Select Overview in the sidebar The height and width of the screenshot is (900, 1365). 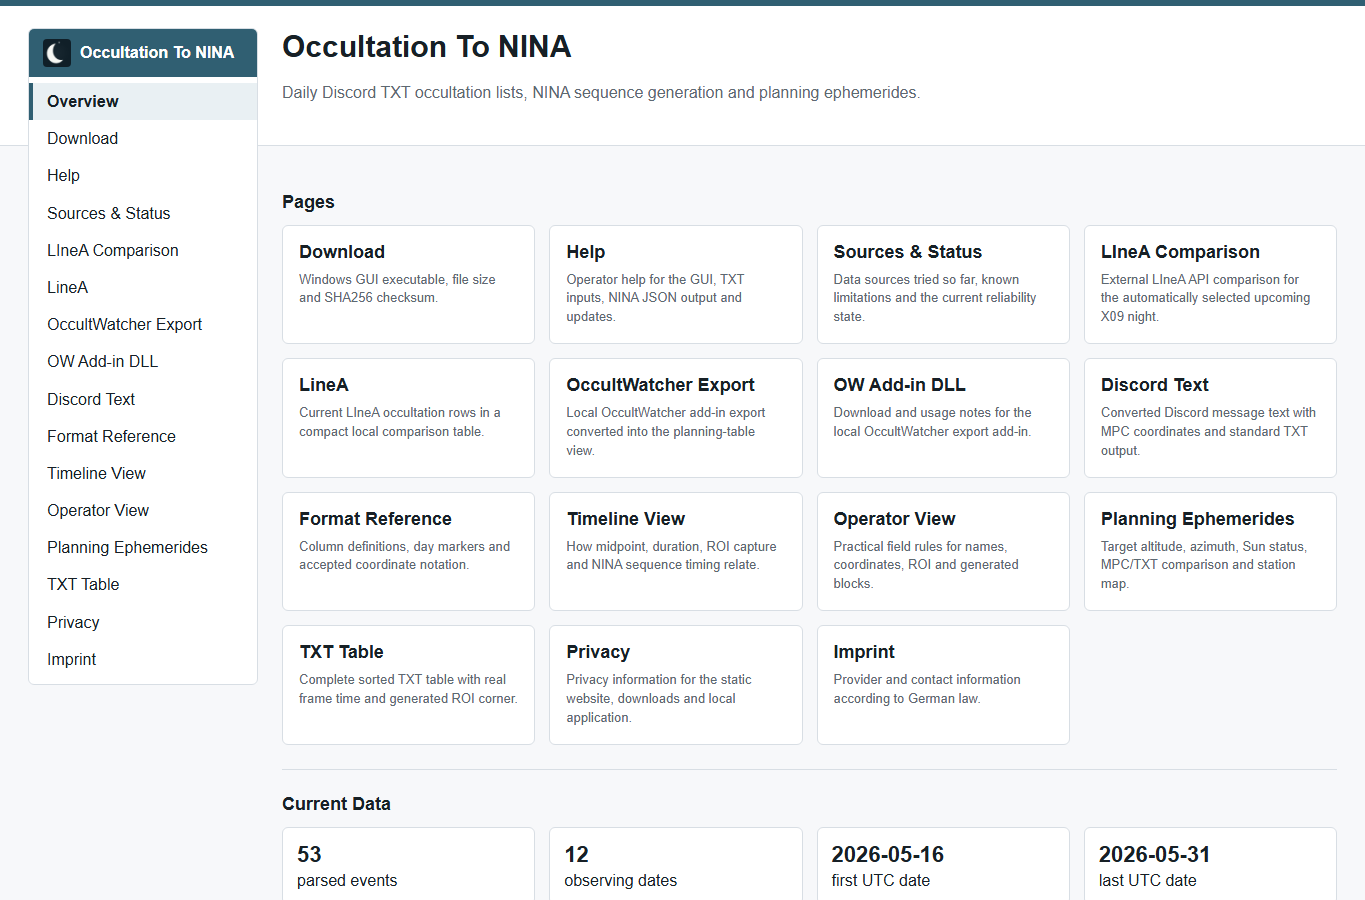[x=143, y=101]
